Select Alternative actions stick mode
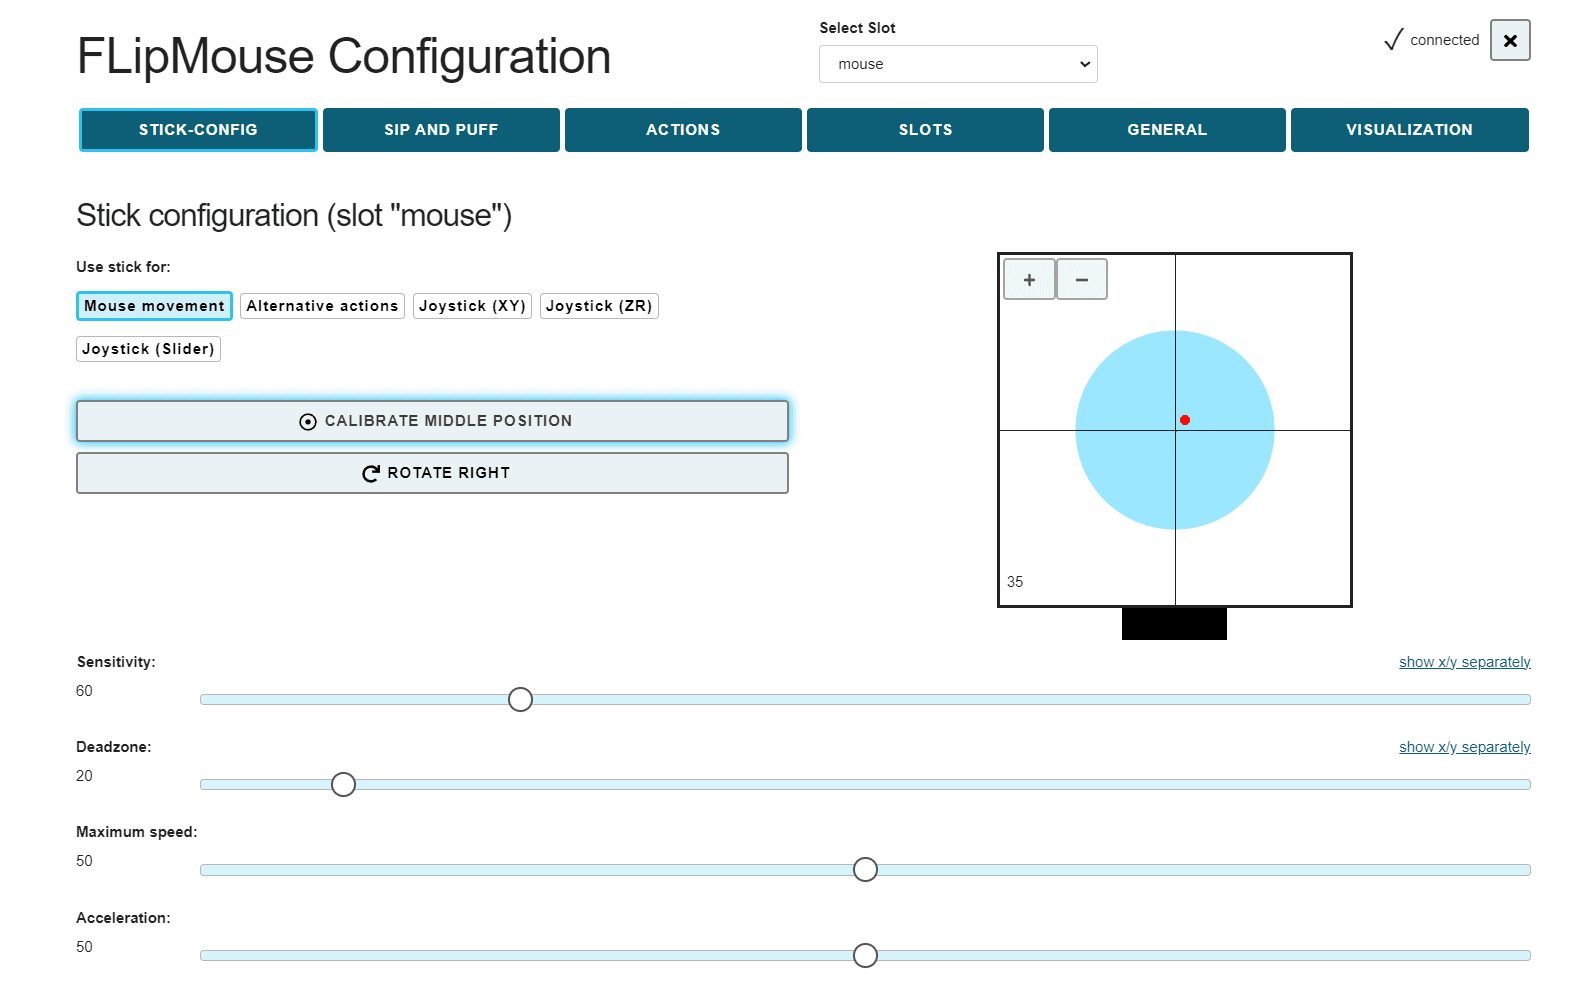 [322, 306]
